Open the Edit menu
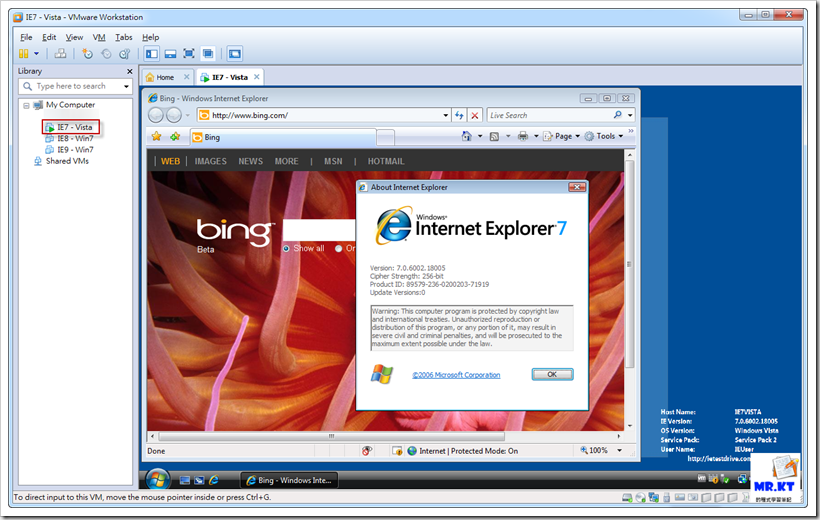This screenshot has width=820, height=520. coord(49,37)
